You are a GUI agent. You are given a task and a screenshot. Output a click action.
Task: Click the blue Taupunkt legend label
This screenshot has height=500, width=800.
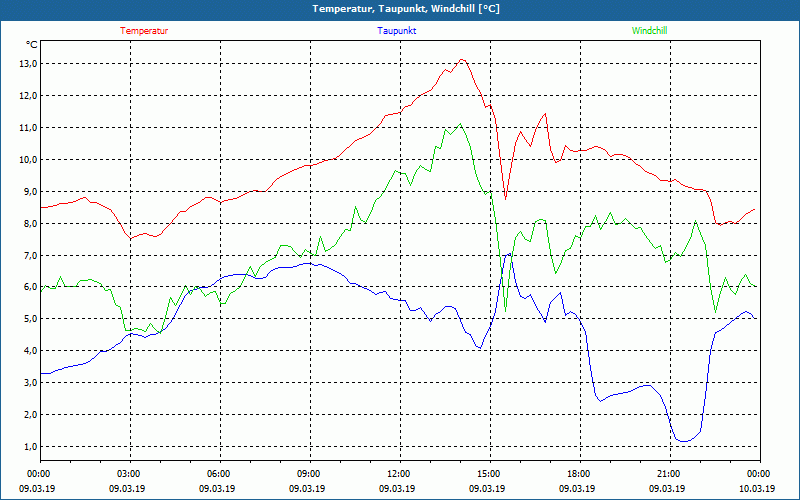click(396, 31)
